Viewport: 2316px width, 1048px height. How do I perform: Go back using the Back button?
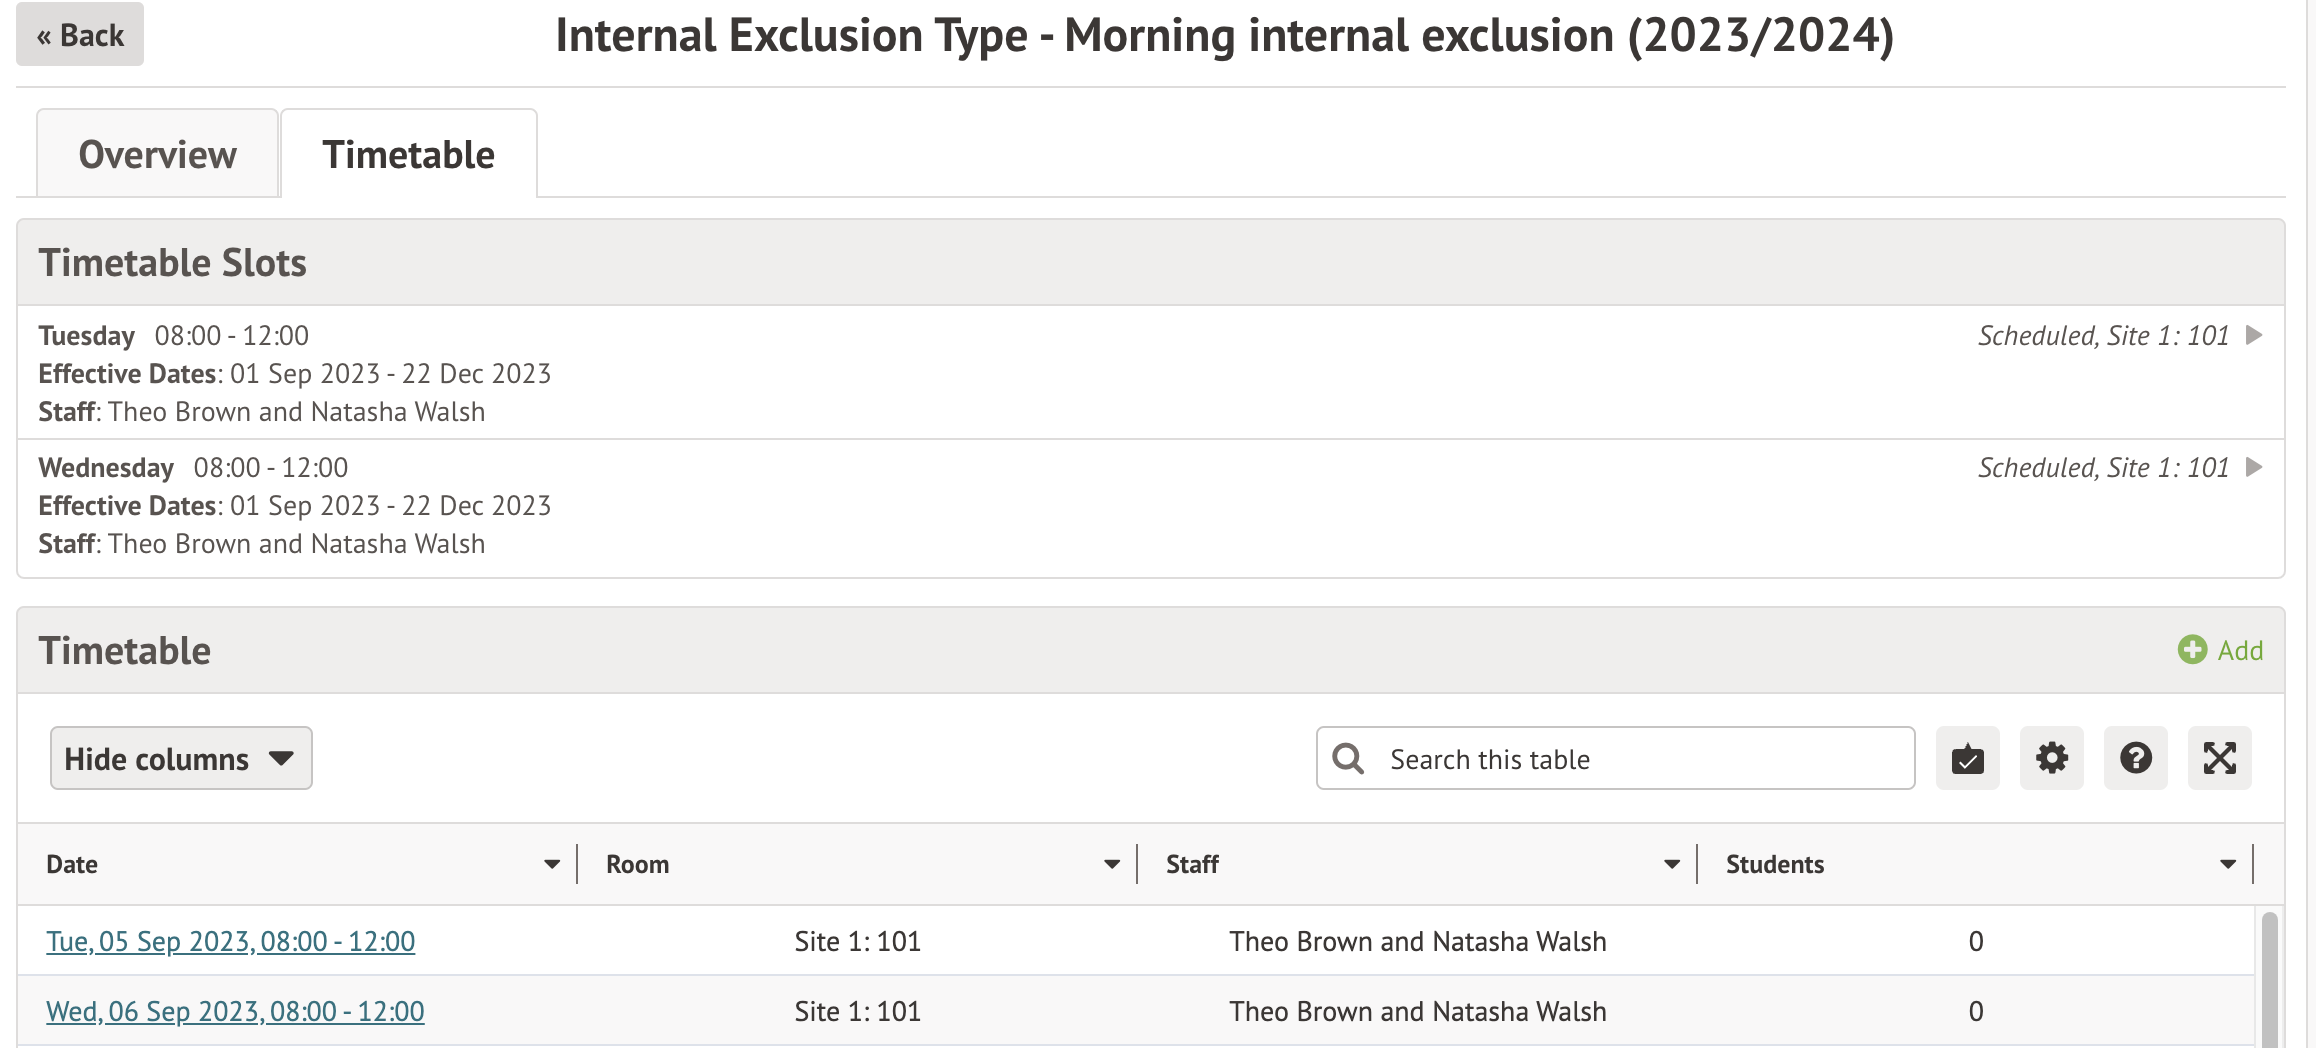tap(80, 35)
